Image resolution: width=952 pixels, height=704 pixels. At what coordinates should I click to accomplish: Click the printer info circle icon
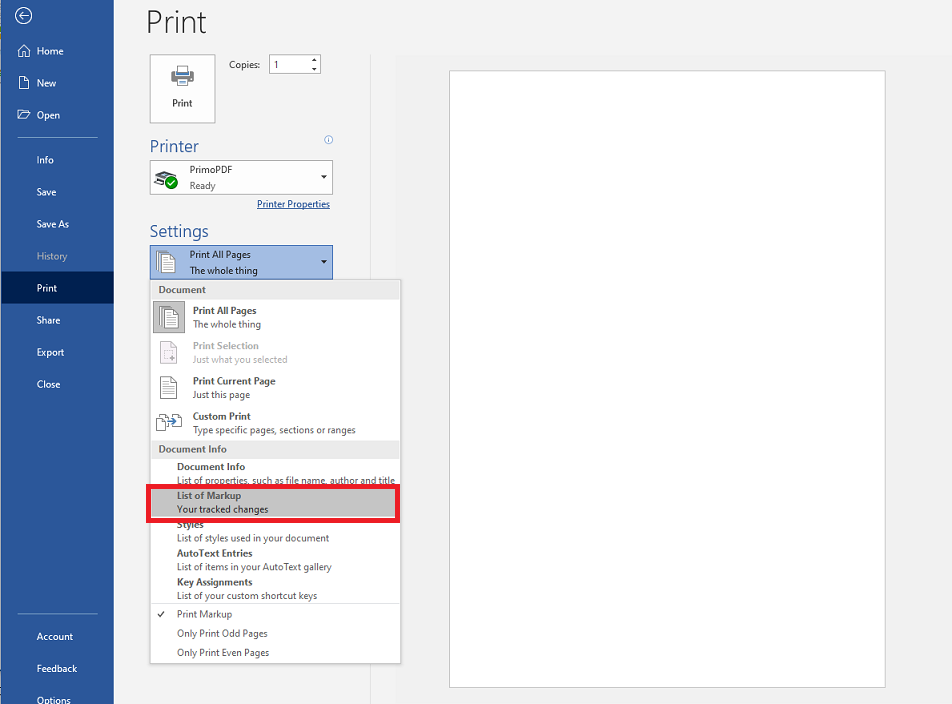[x=328, y=140]
